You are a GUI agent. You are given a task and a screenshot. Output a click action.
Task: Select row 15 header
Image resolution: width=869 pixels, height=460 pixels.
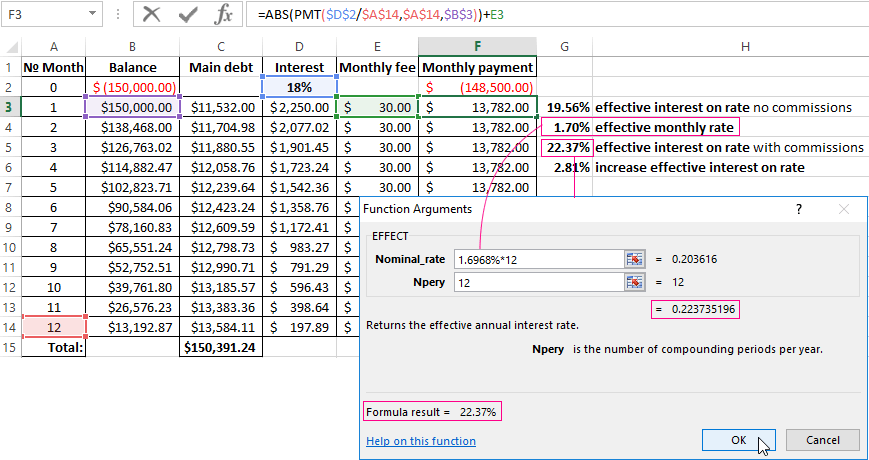(11, 347)
